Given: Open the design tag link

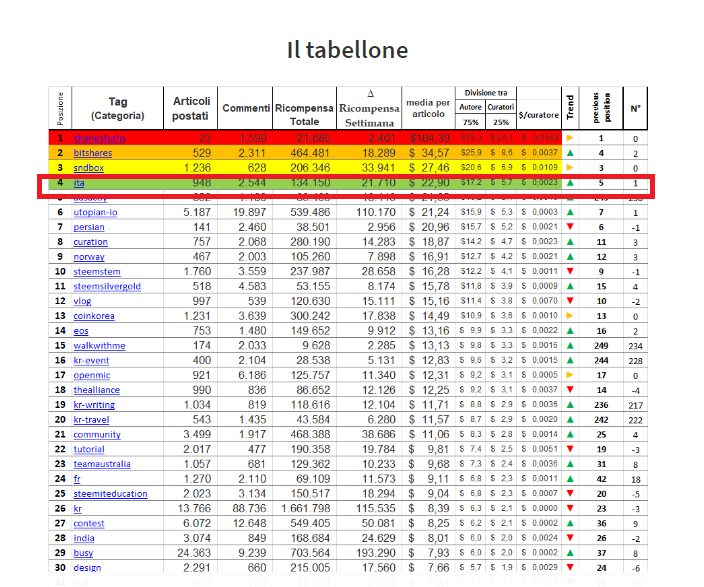Looking at the screenshot, I should tap(88, 568).
